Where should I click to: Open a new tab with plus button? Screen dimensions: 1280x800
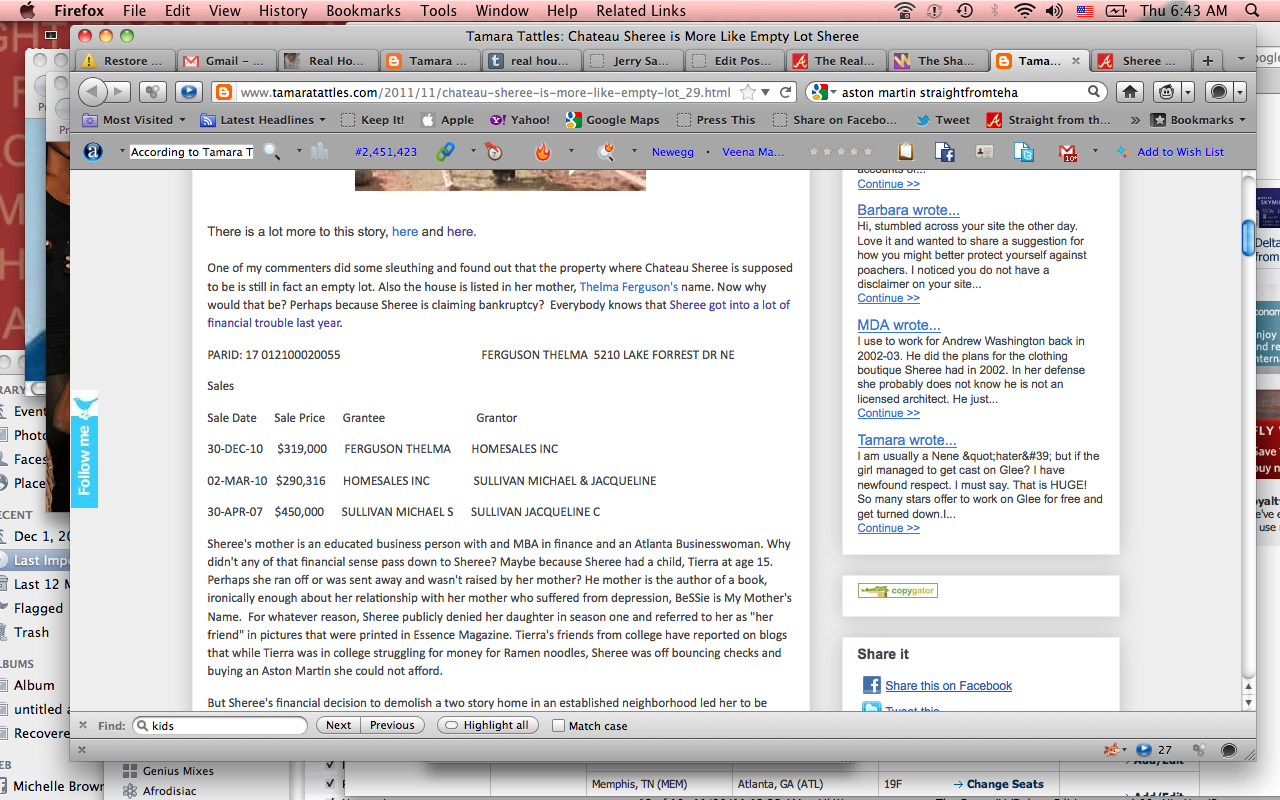[x=1208, y=61]
